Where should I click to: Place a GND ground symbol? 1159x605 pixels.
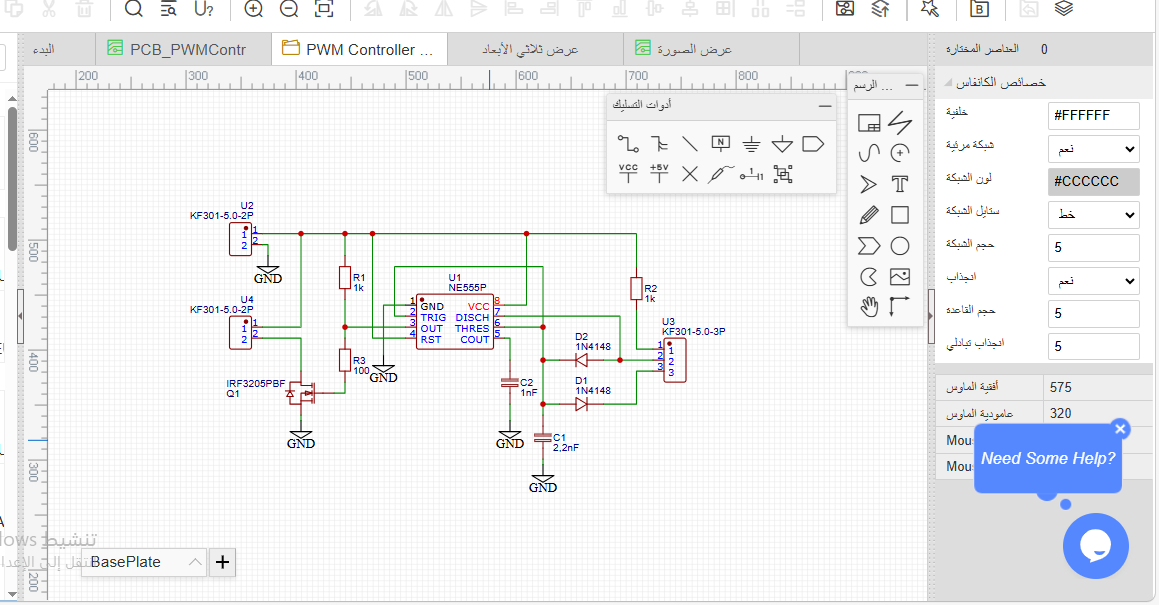click(x=751, y=143)
